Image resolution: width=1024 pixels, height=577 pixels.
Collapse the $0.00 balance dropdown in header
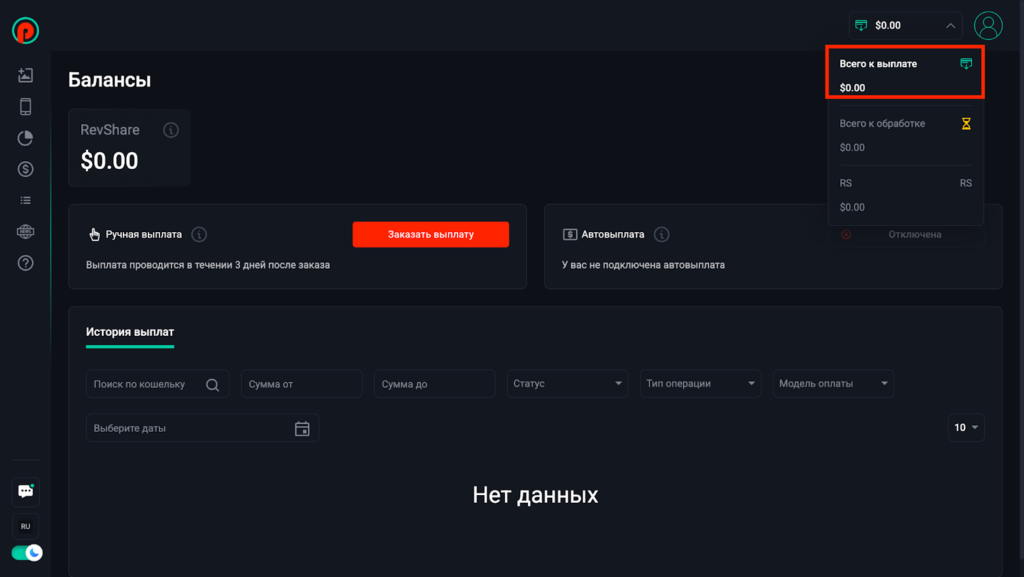coord(905,25)
